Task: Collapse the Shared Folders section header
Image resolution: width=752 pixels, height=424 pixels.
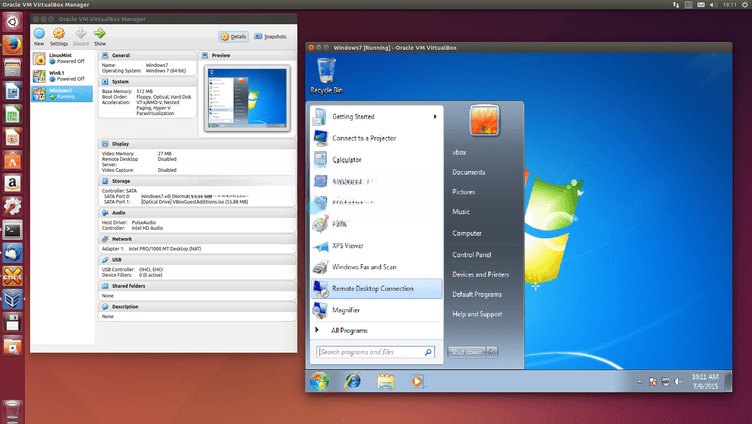Action: coord(197,286)
